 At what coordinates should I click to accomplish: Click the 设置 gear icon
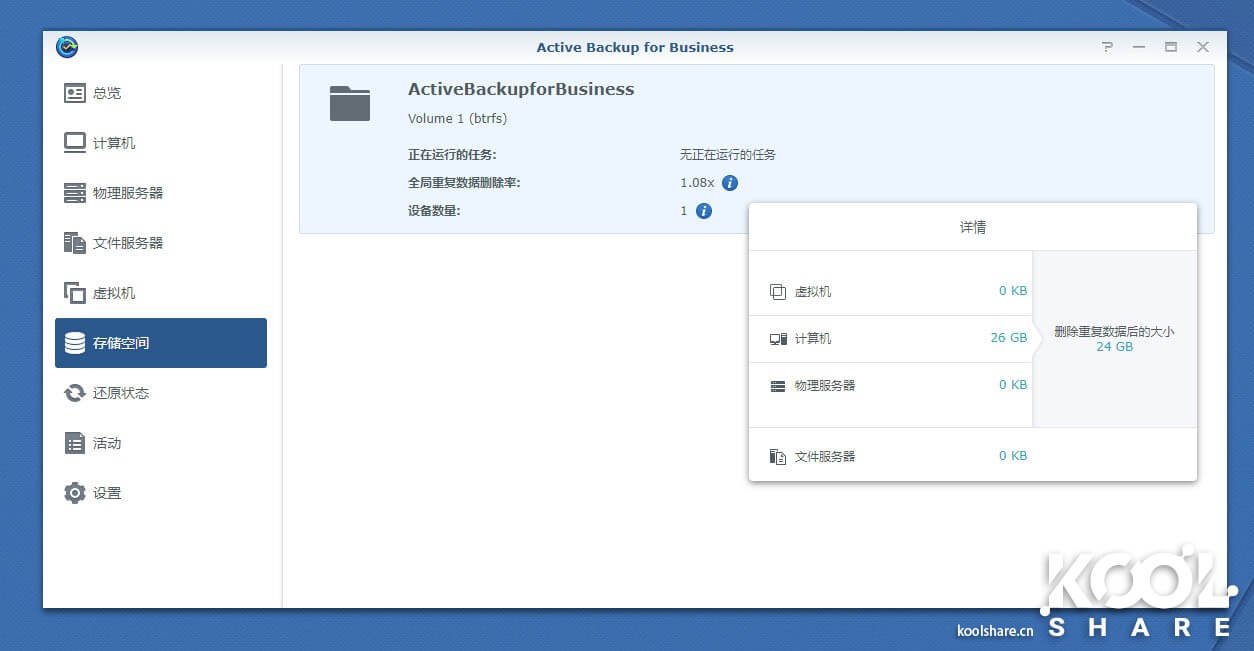pos(75,493)
